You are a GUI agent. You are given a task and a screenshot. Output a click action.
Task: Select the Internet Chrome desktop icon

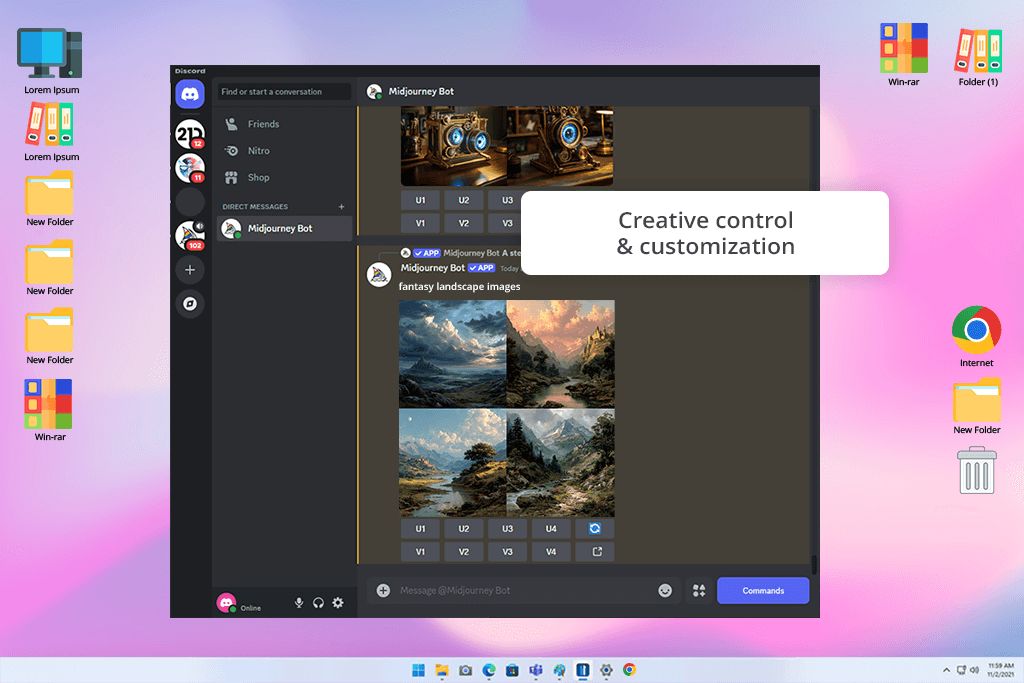(976, 336)
